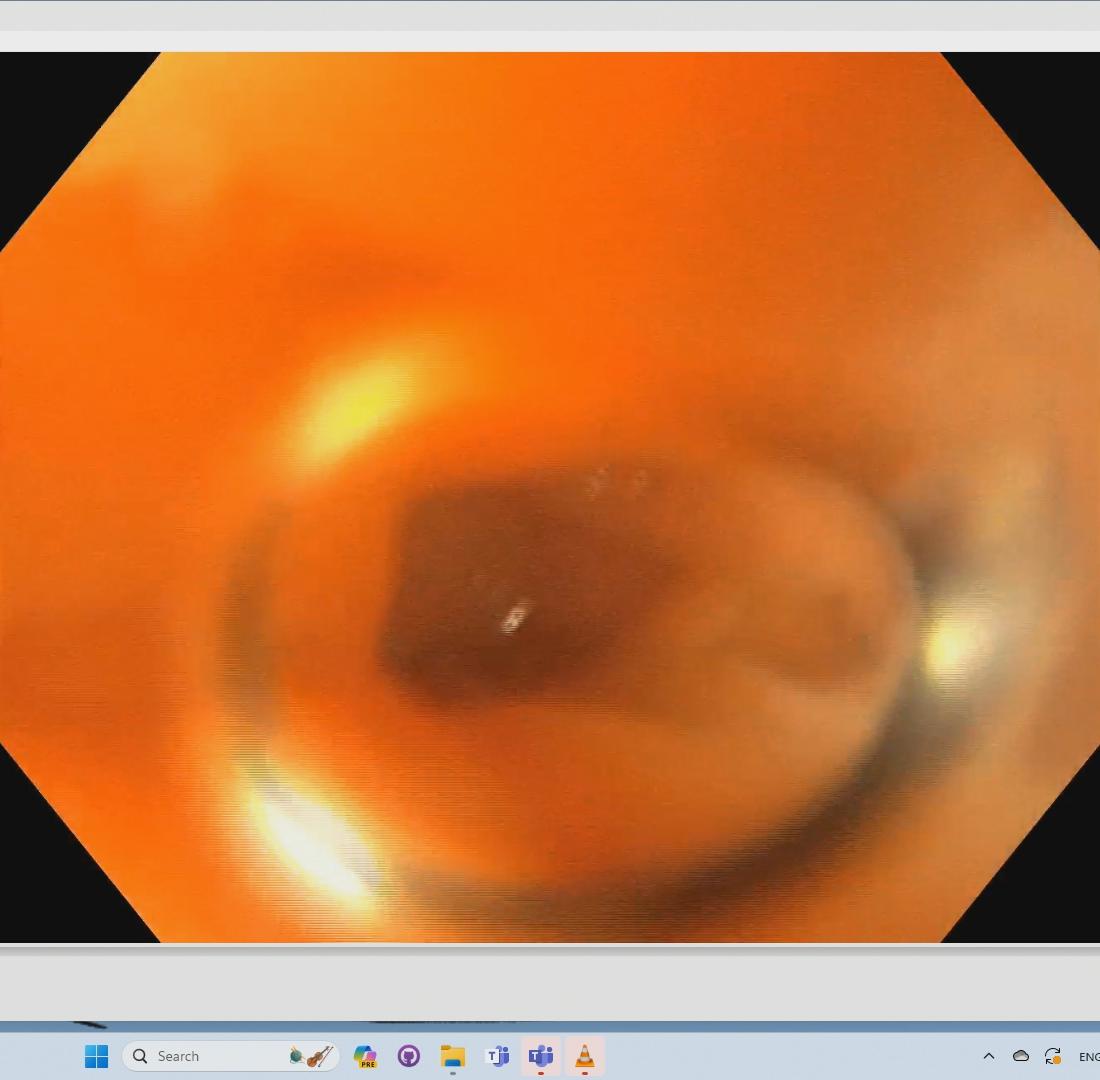
Task: Open VLC media player from the taskbar
Action: (x=584, y=1055)
